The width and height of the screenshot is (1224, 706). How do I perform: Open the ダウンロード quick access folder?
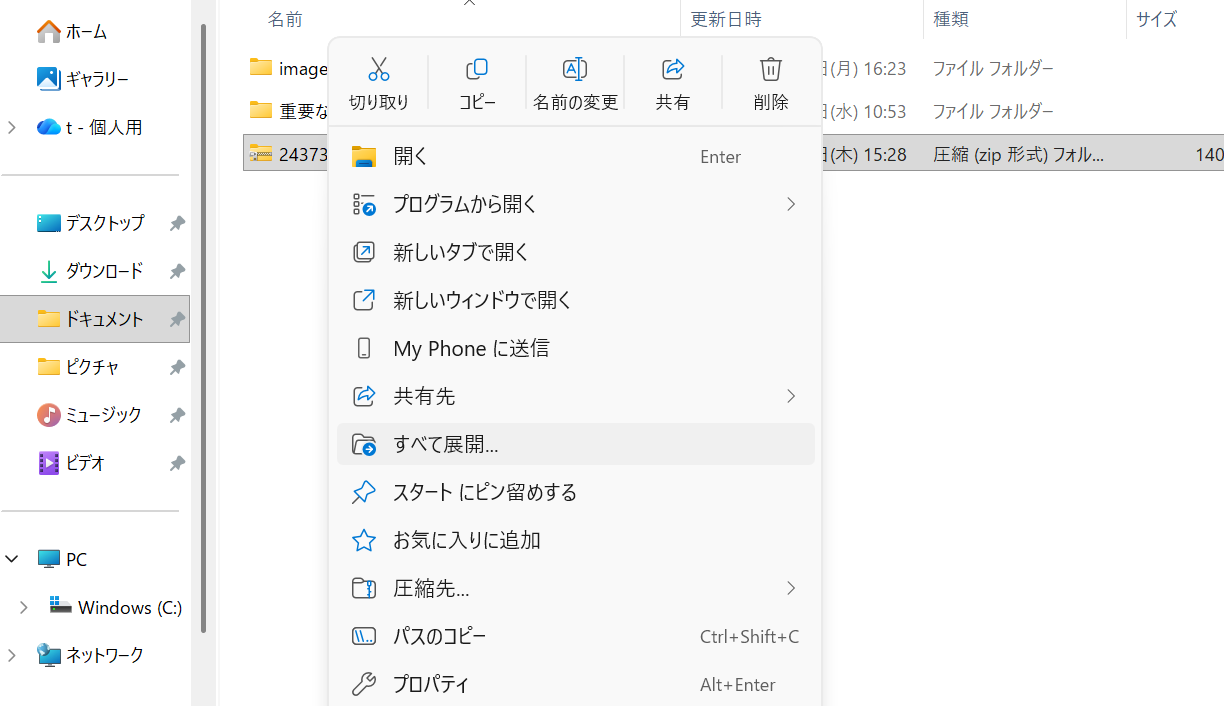pyautogui.click(x=104, y=271)
